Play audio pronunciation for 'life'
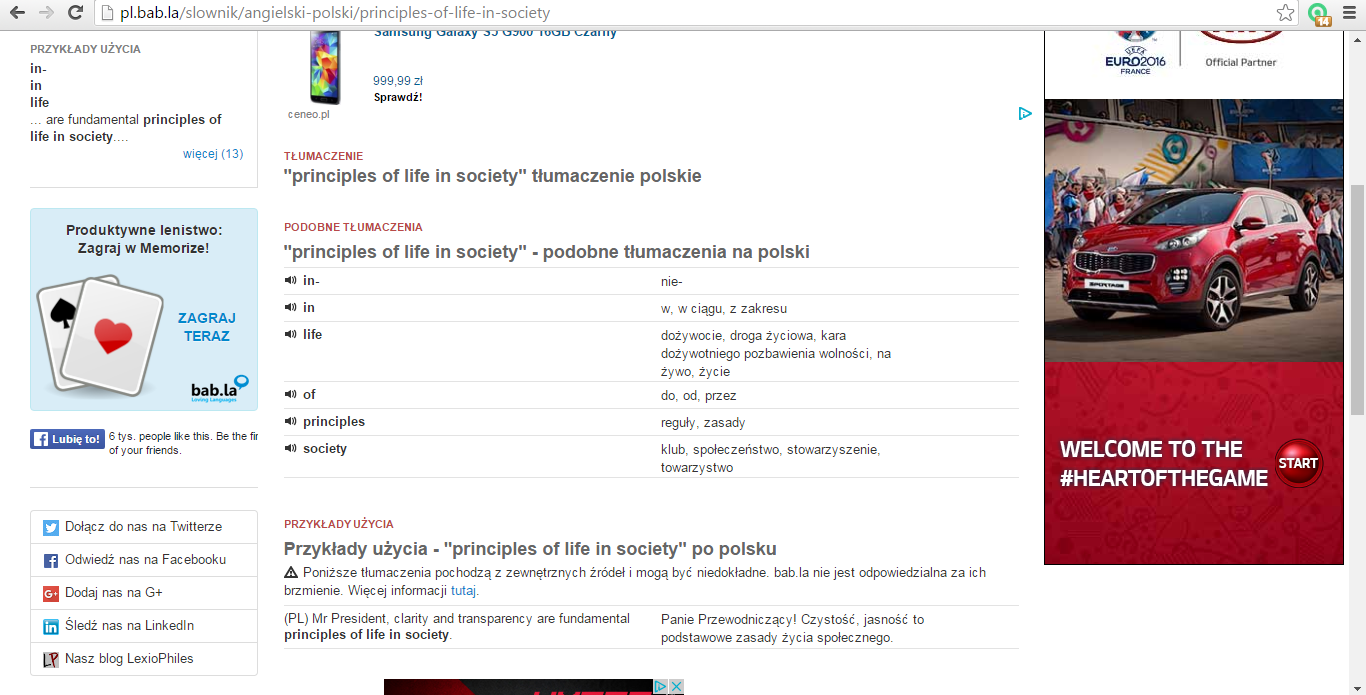 [291, 335]
